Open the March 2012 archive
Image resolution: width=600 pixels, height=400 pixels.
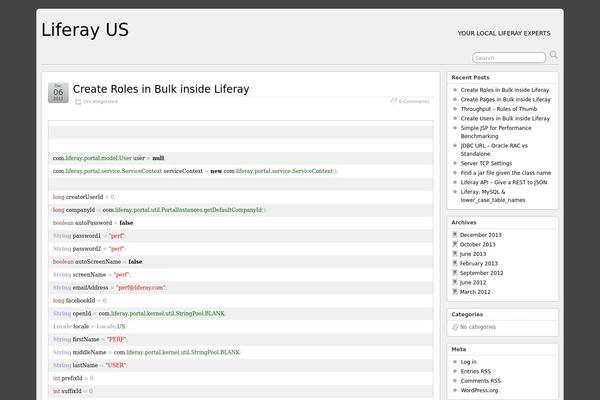pyautogui.click(x=475, y=292)
